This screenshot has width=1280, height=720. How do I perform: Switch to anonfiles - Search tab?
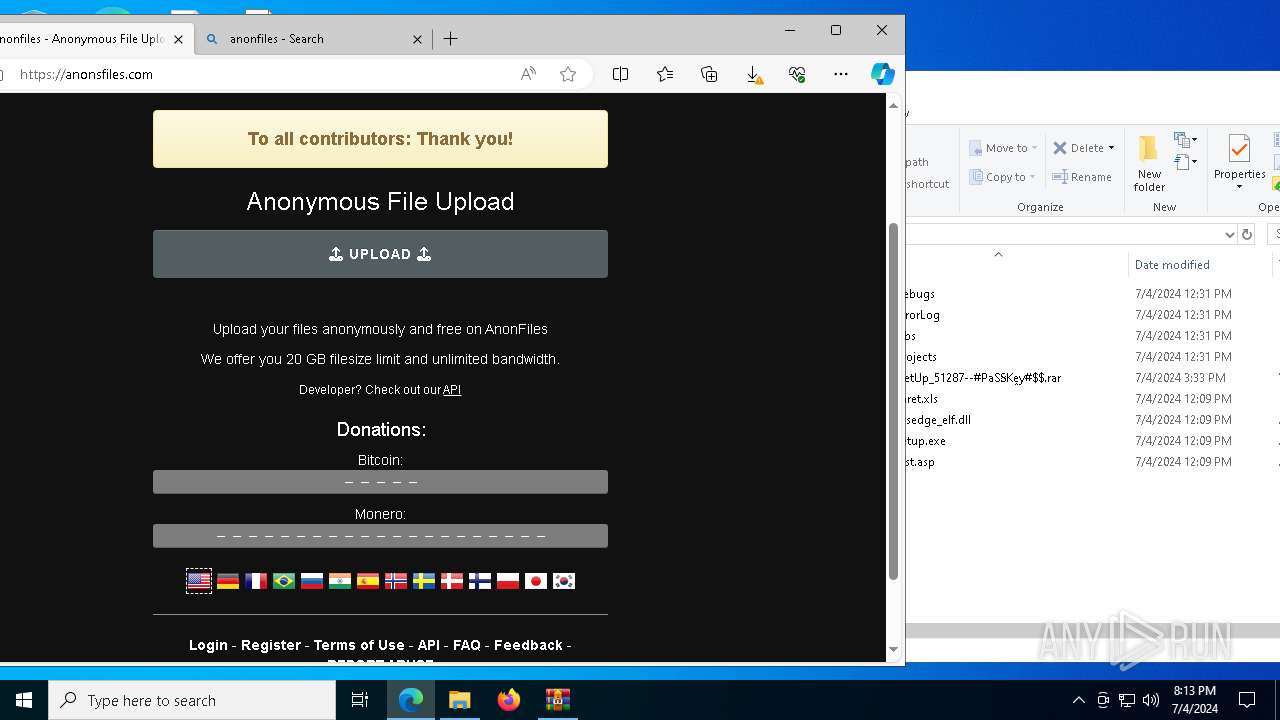click(x=313, y=39)
